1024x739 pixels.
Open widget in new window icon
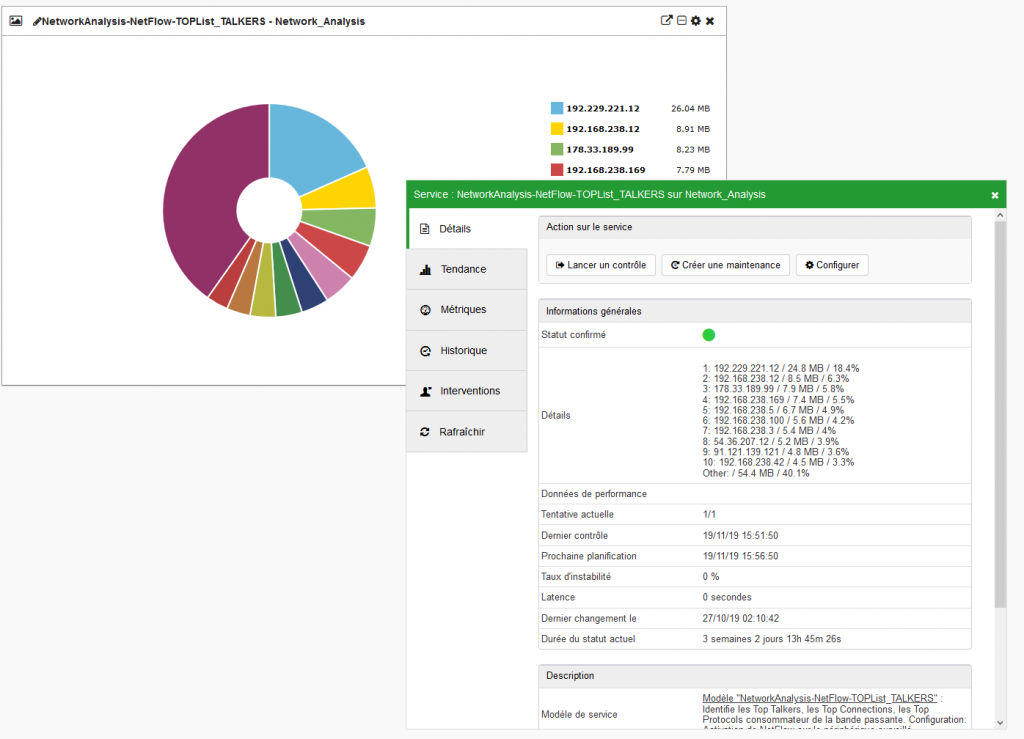point(666,20)
